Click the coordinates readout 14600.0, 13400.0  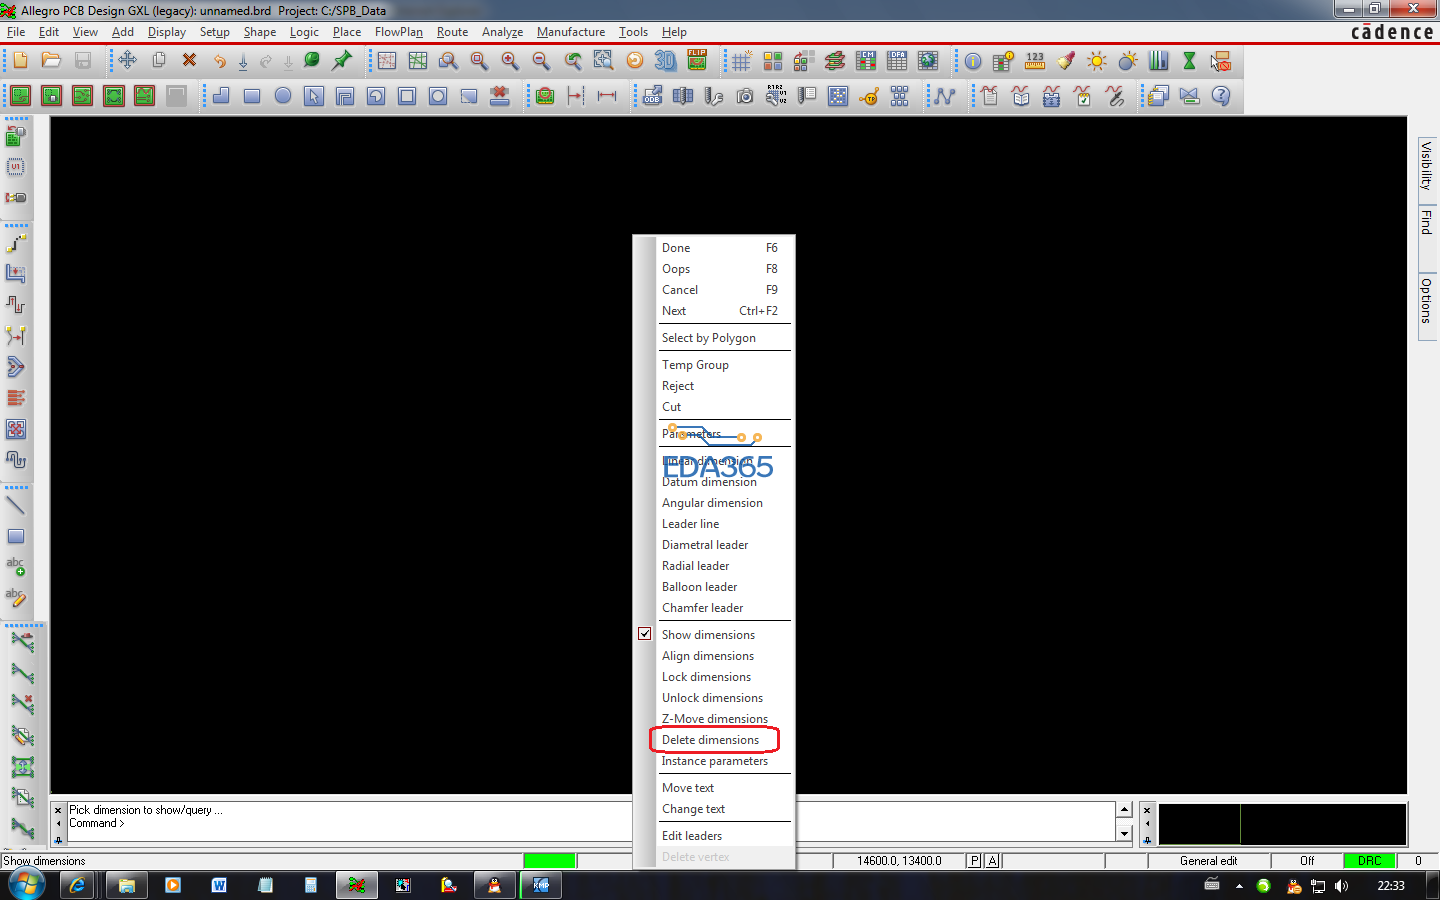[899, 860]
